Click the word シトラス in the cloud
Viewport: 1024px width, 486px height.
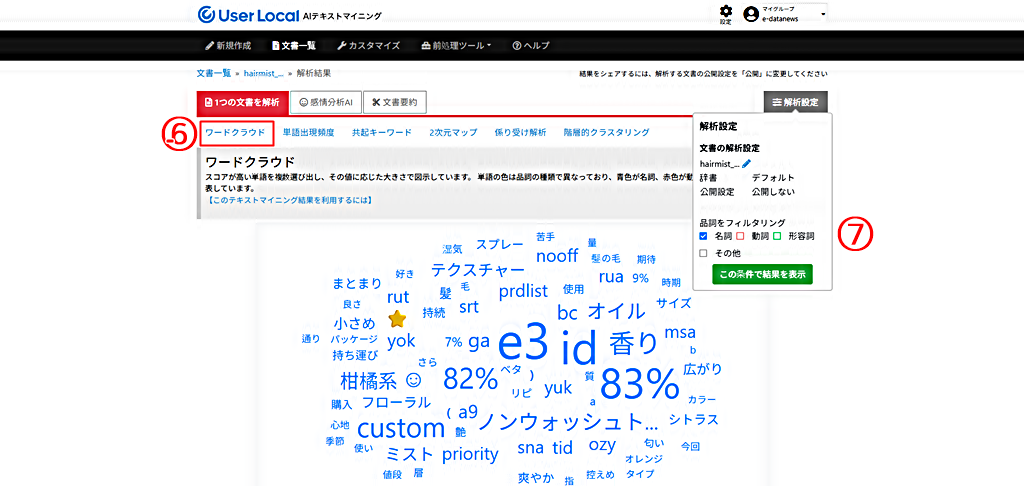coord(694,419)
